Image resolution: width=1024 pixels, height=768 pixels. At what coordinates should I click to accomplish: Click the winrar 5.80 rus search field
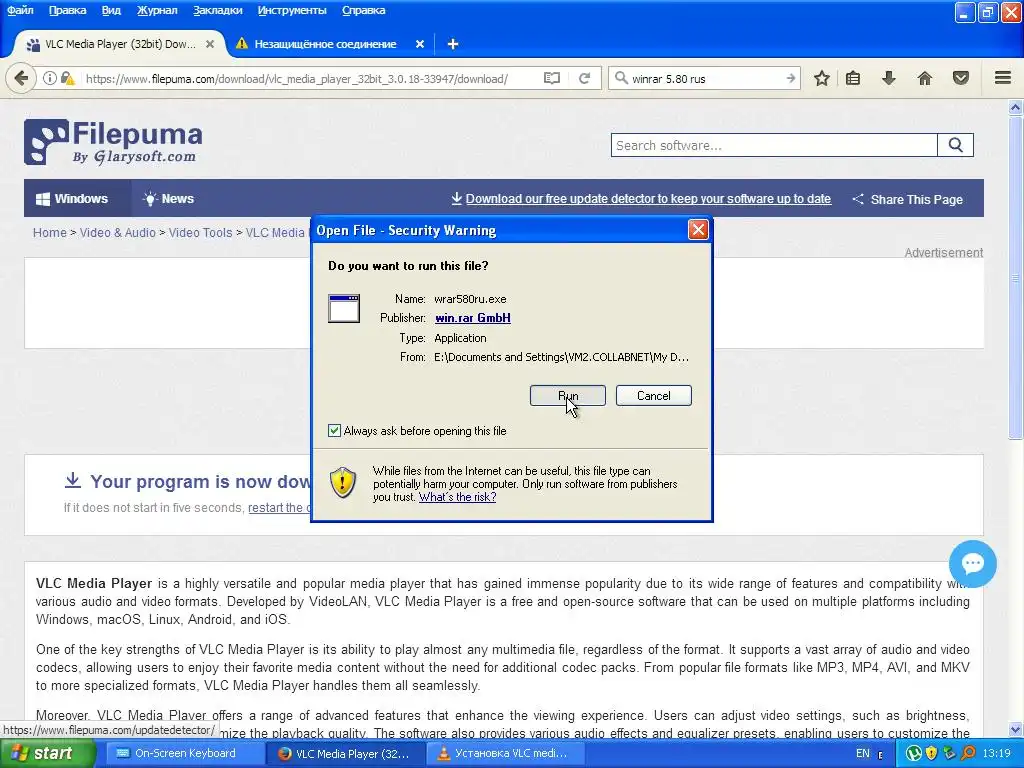705,79
